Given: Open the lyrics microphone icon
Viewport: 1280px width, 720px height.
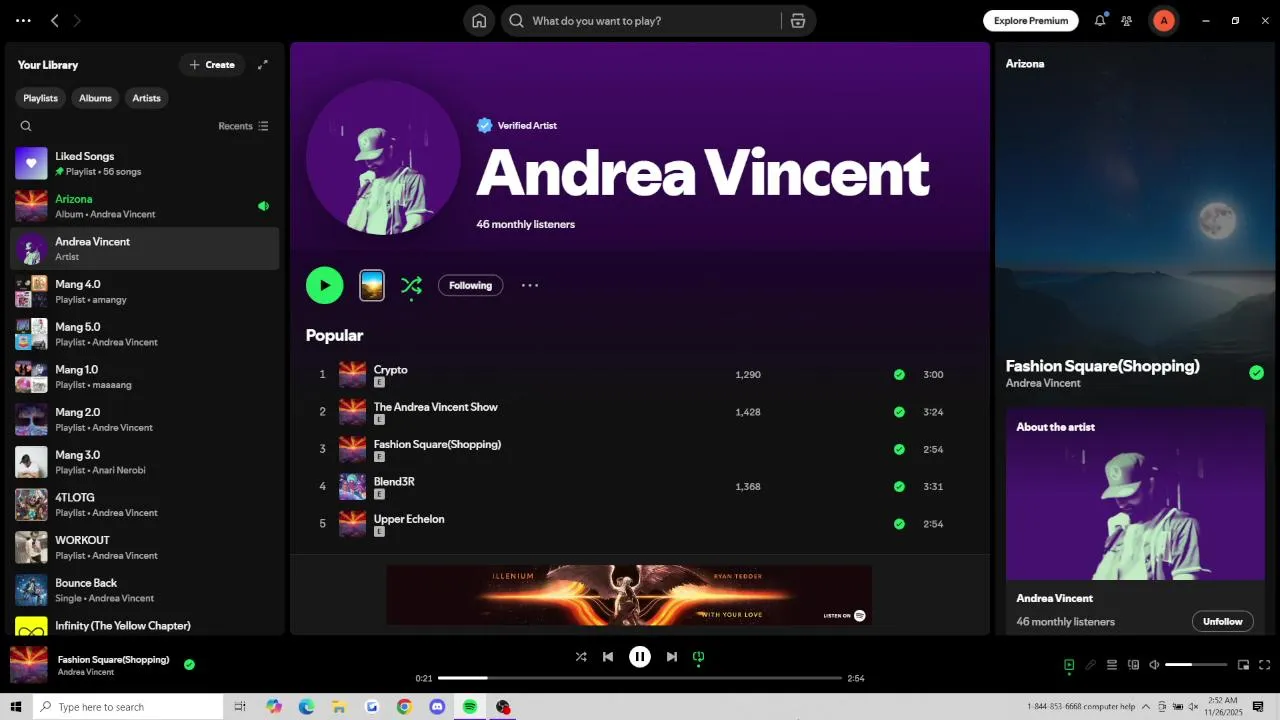Looking at the screenshot, I should click(x=1091, y=665).
